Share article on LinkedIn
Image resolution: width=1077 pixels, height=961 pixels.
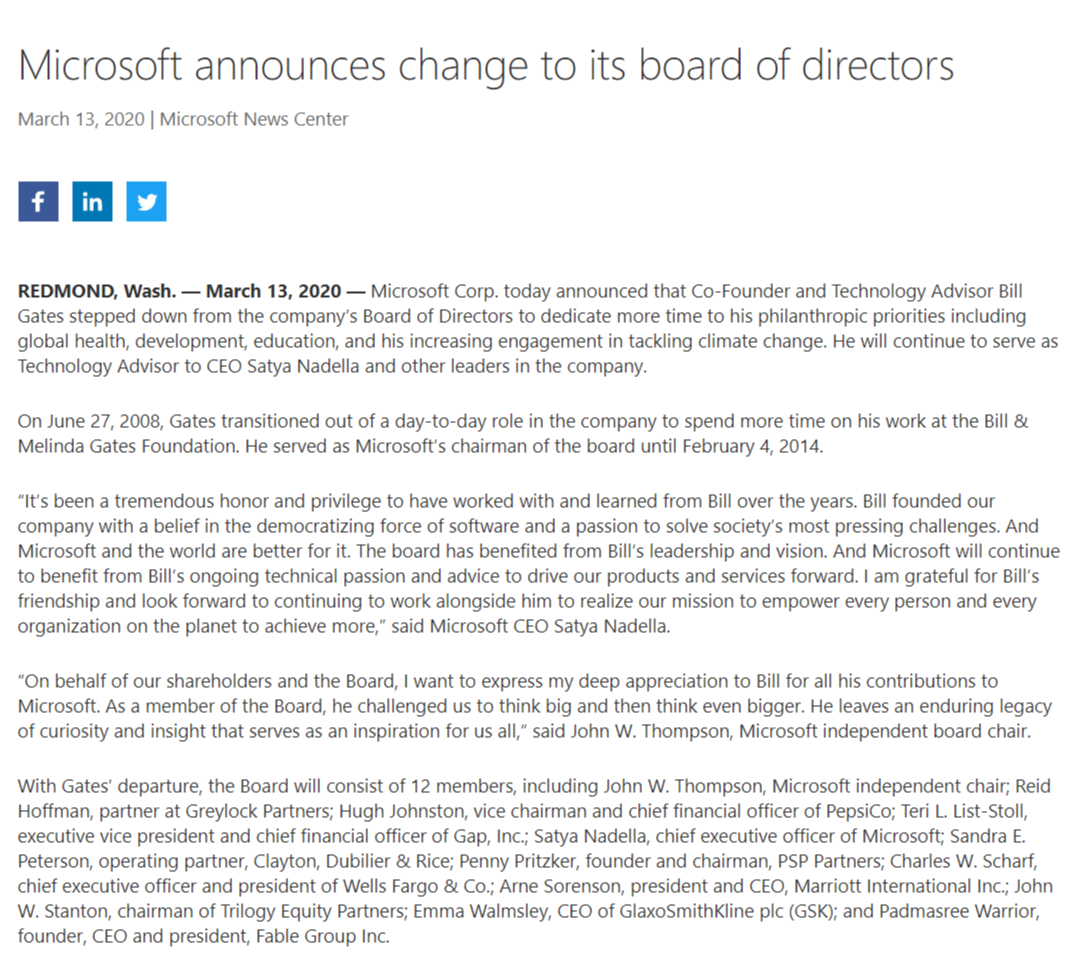(x=92, y=201)
